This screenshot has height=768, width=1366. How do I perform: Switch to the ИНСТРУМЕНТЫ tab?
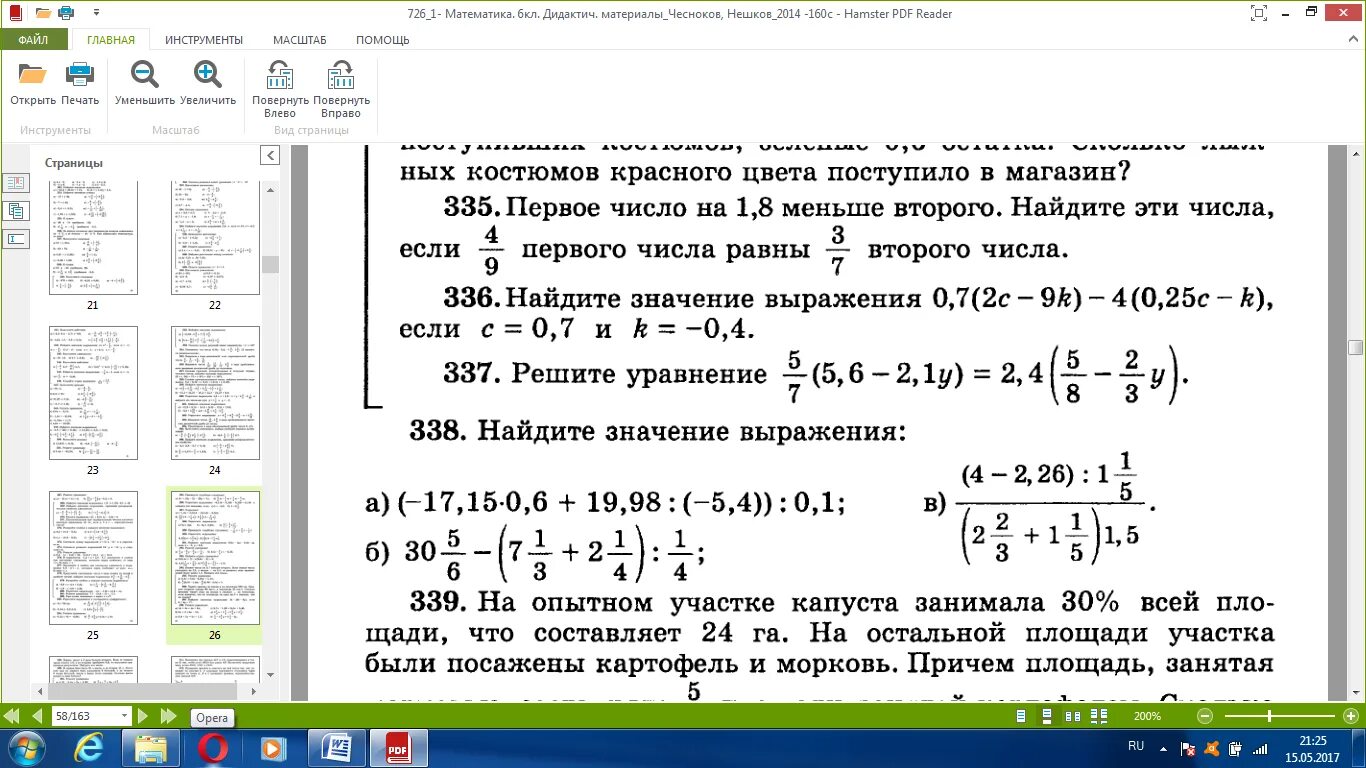(204, 40)
